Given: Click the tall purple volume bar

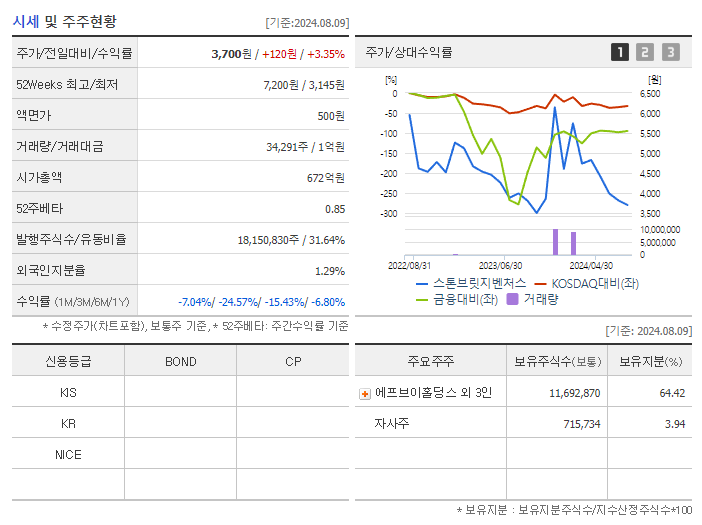Looking at the screenshot, I should point(556,242).
